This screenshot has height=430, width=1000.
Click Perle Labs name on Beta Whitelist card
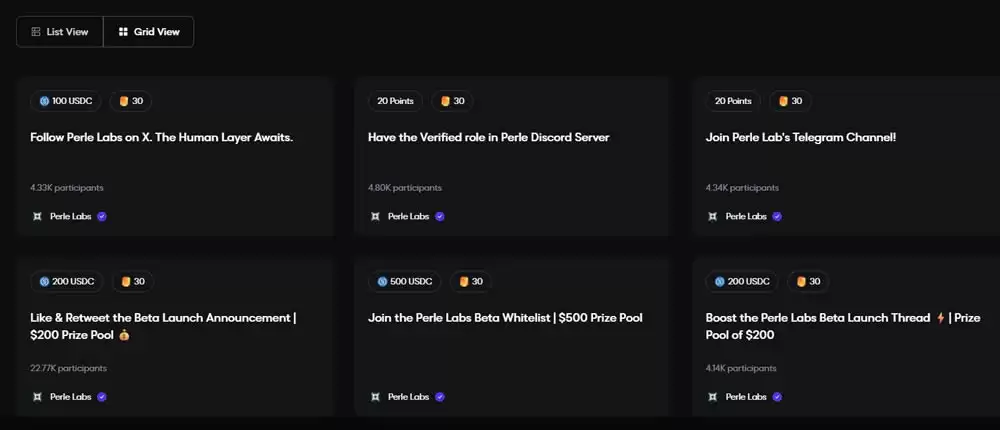click(x=408, y=397)
